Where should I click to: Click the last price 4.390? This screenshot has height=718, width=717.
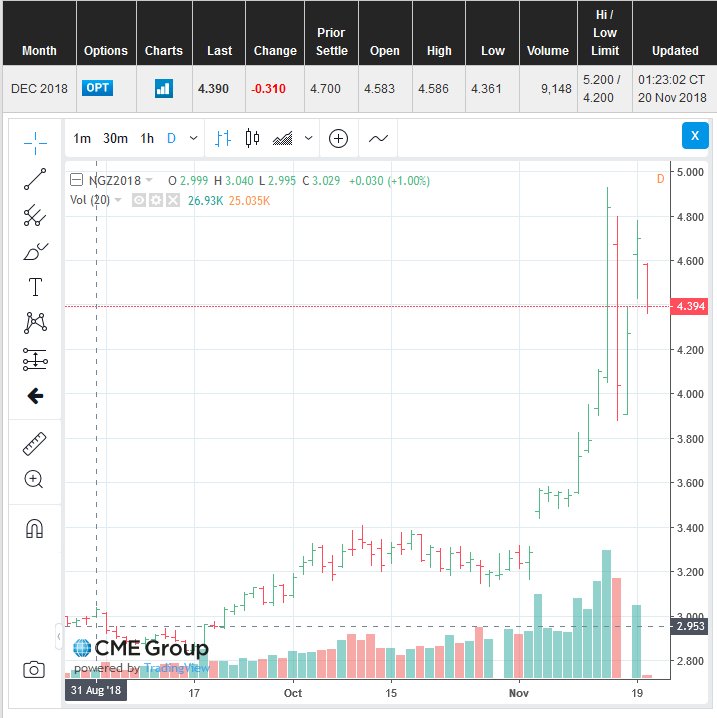(213, 88)
